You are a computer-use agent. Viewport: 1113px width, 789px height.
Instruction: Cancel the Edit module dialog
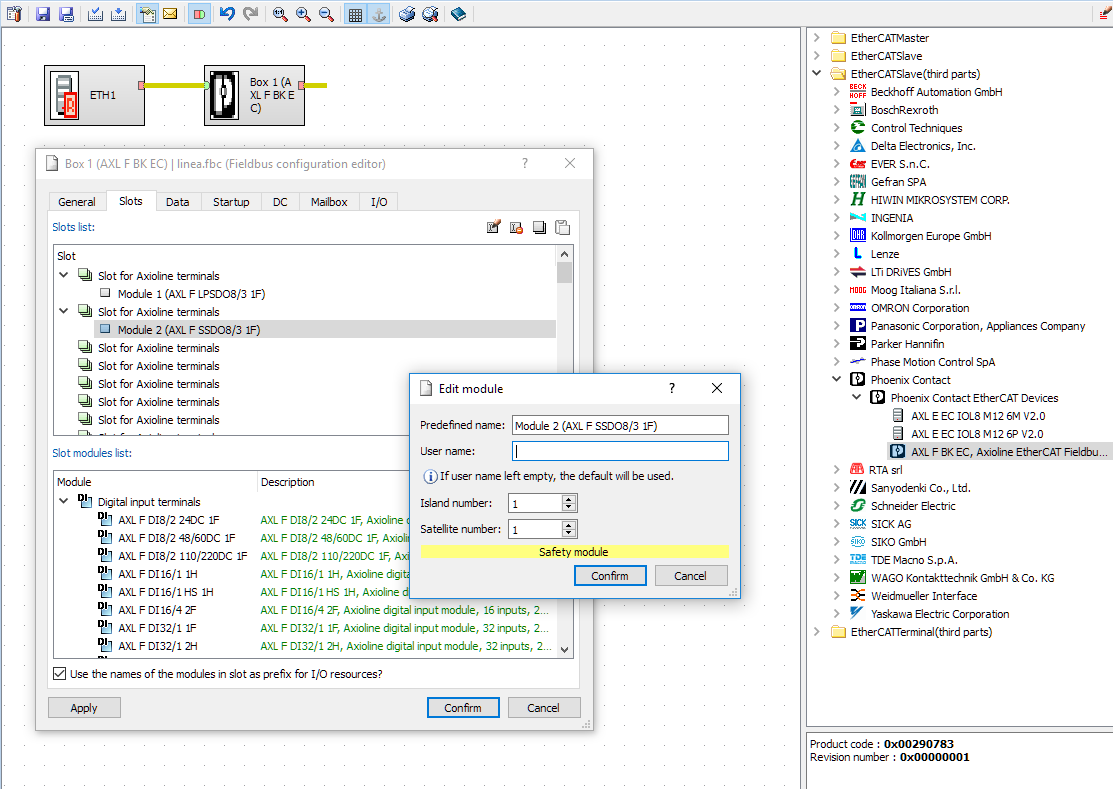tap(691, 575)
